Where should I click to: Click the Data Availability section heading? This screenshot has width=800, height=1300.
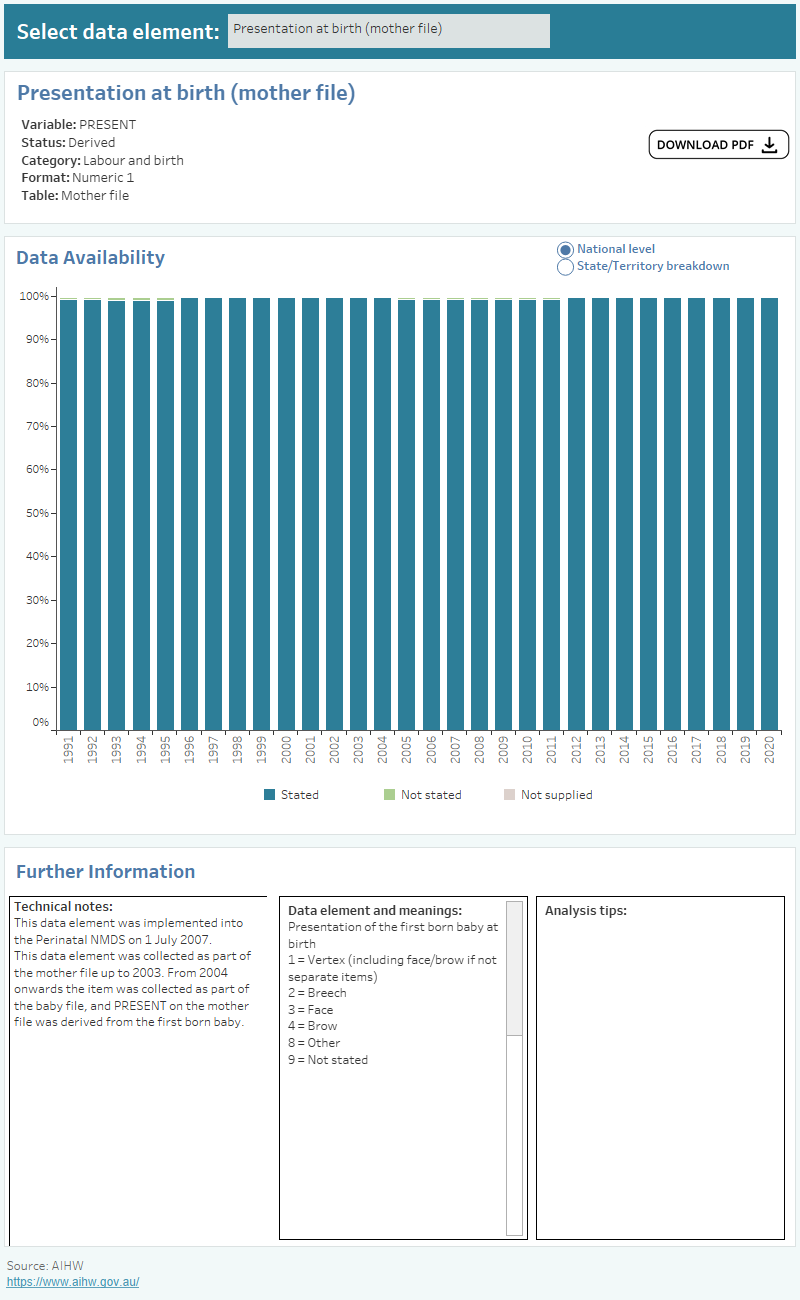click(x=91, y=258)
